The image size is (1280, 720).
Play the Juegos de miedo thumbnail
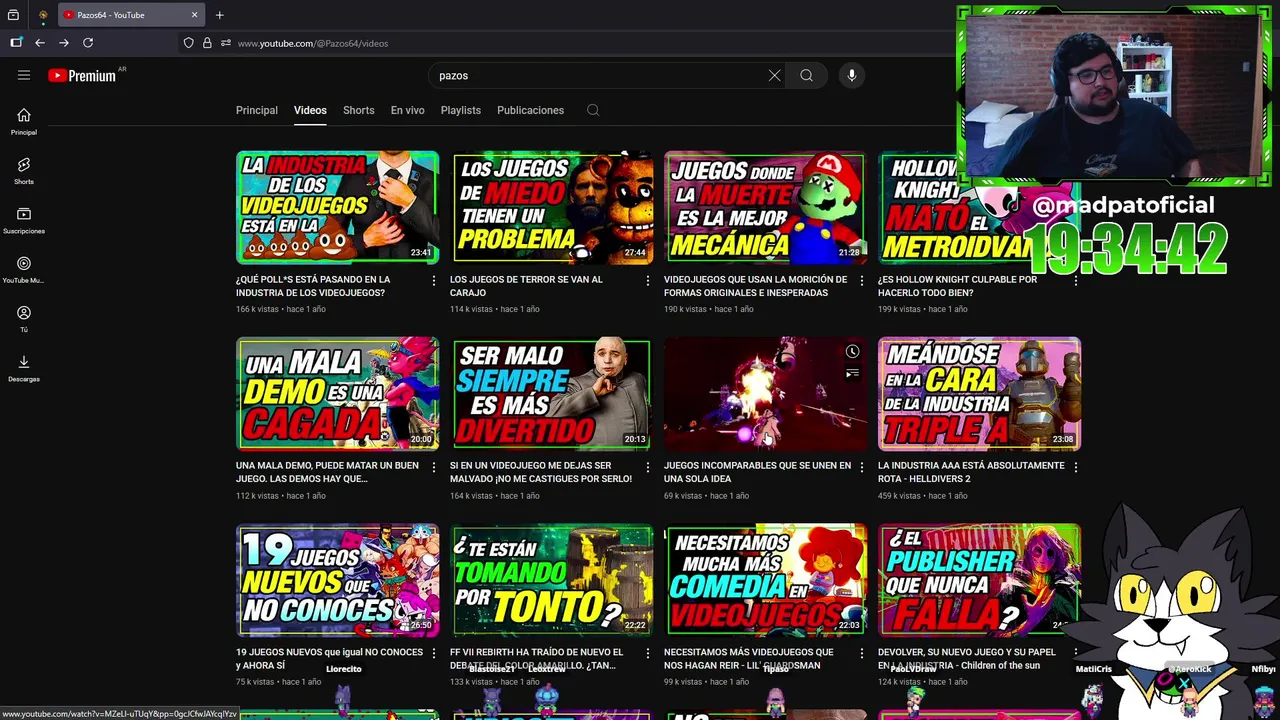tap(551, 207)
